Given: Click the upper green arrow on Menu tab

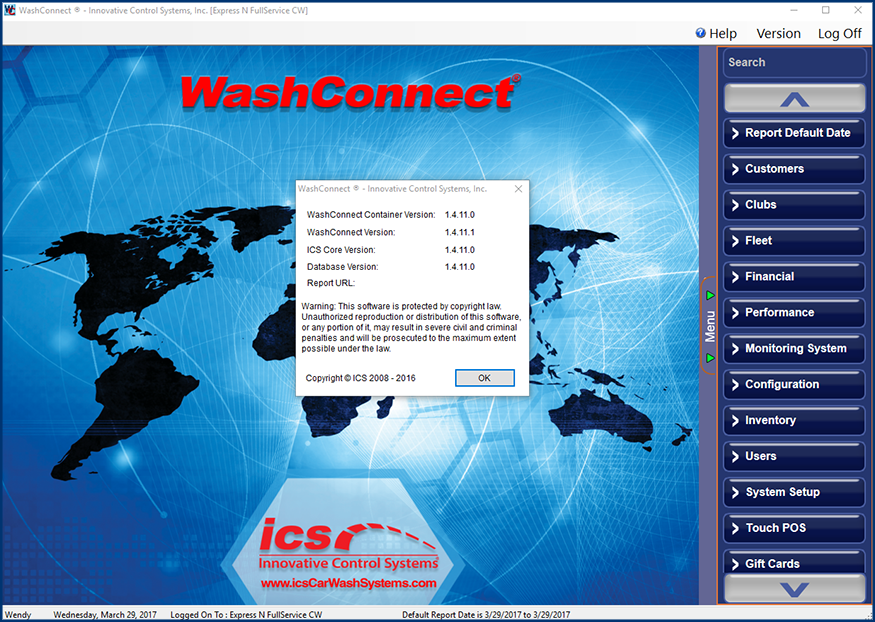Looking at the screenshot, I should pyautogui.click(x=709, y=295).
